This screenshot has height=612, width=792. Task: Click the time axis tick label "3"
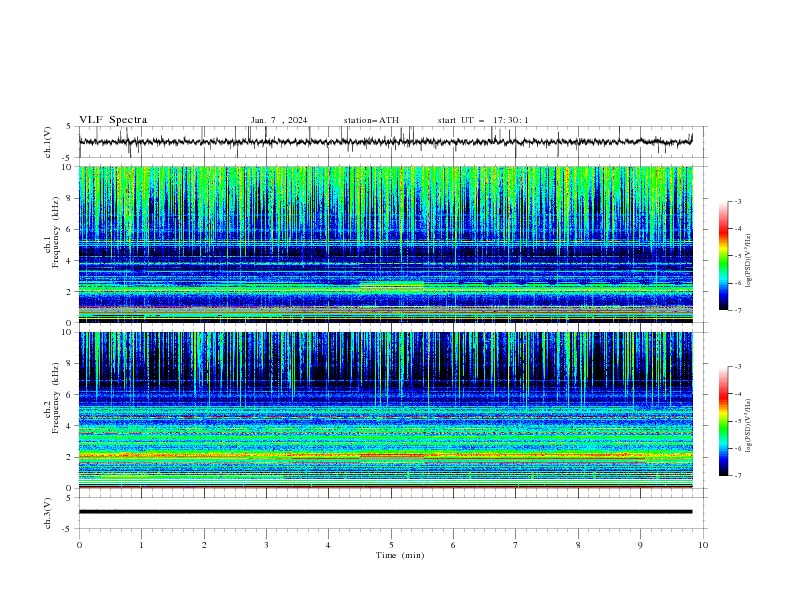pos(266,545)
